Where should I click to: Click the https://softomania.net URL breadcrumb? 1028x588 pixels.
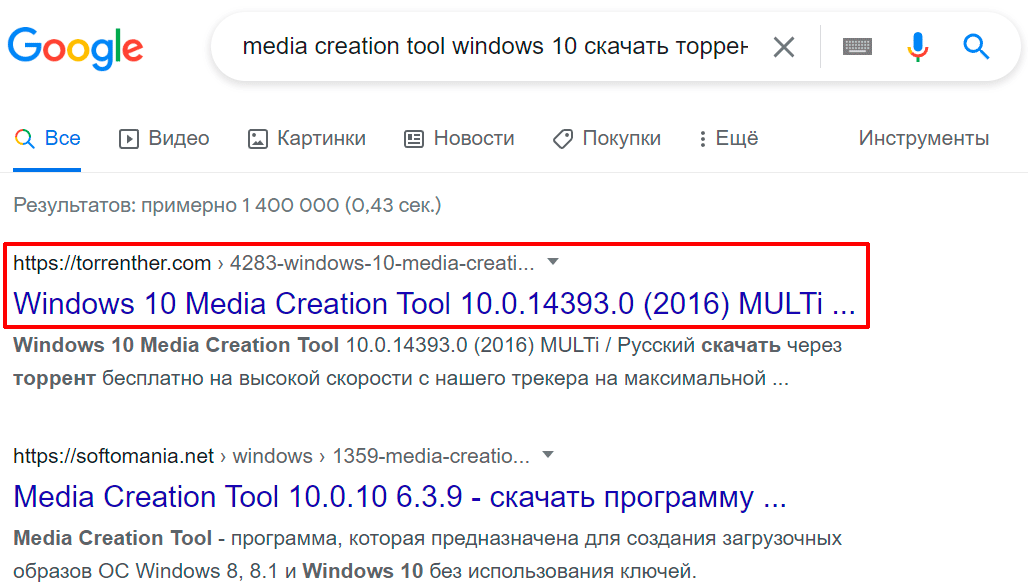pos(114,456)
